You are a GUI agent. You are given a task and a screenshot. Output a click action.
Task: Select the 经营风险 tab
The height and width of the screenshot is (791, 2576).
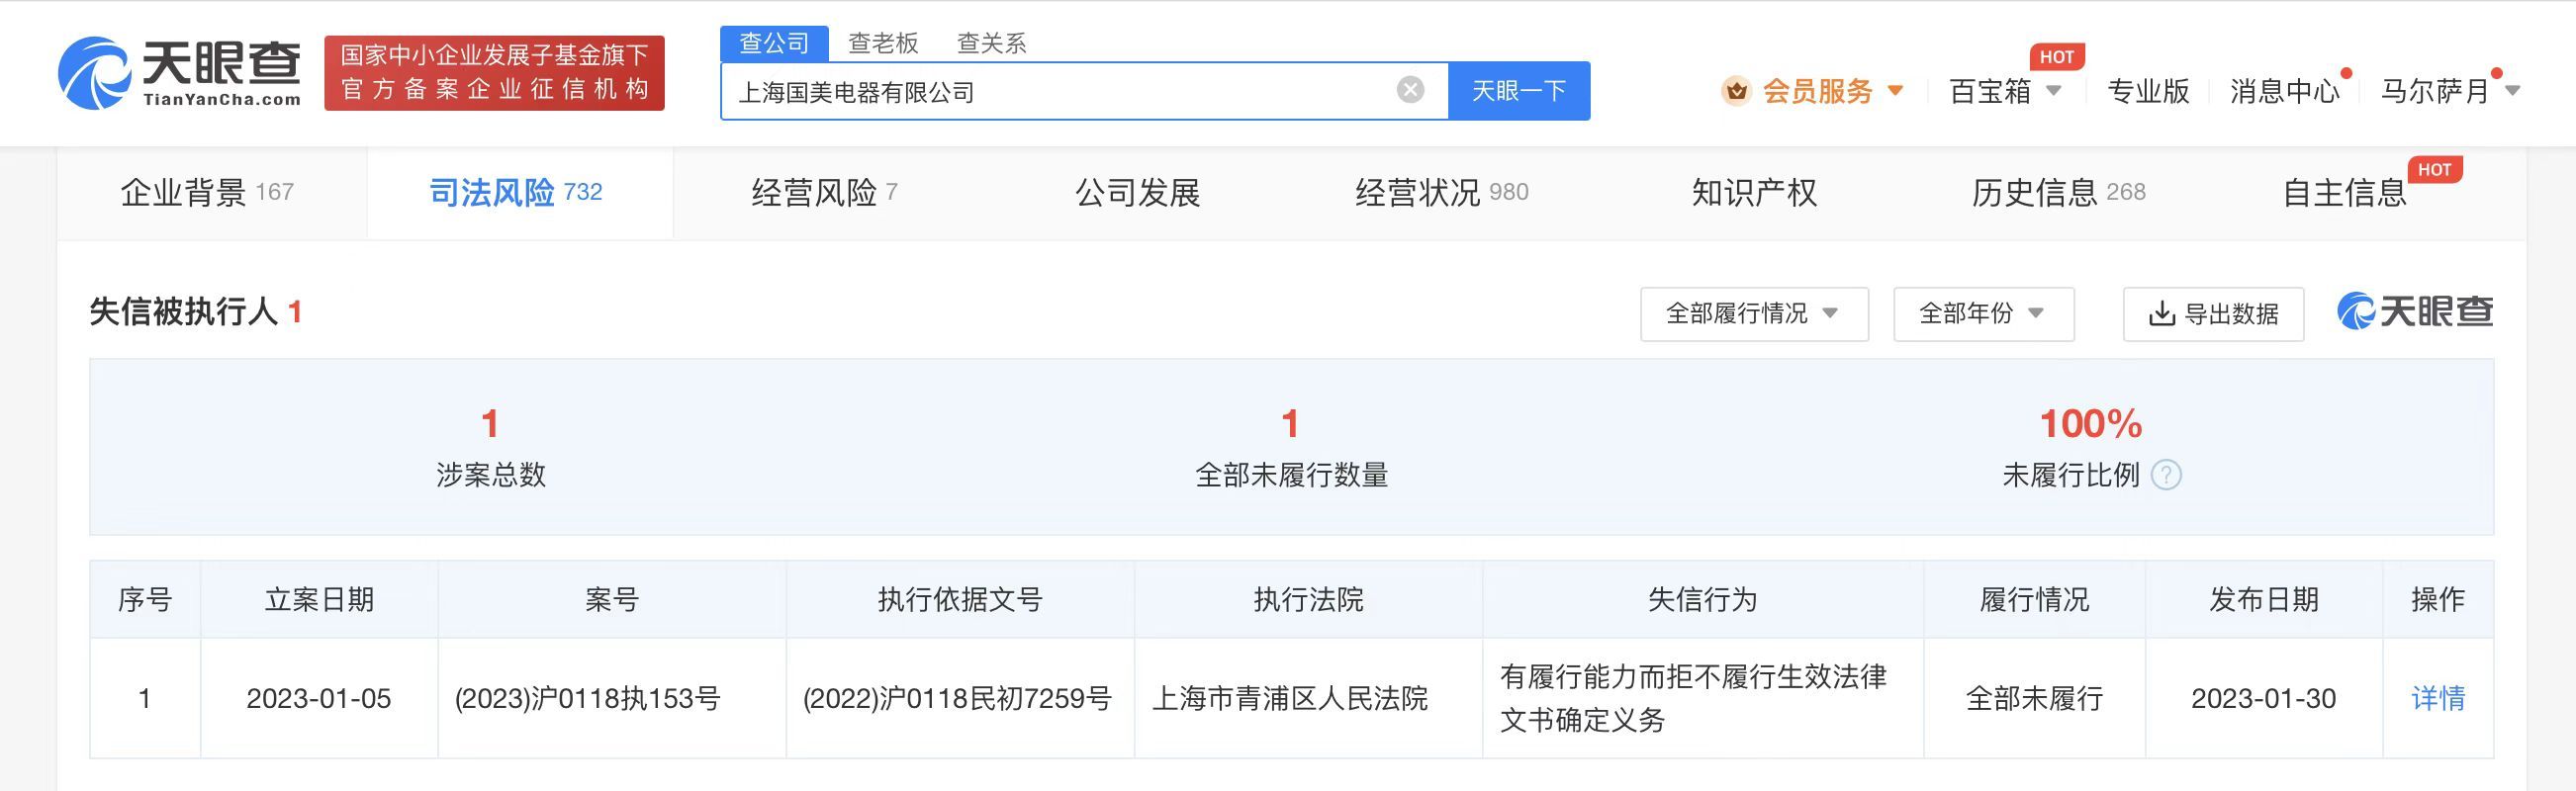824,192
